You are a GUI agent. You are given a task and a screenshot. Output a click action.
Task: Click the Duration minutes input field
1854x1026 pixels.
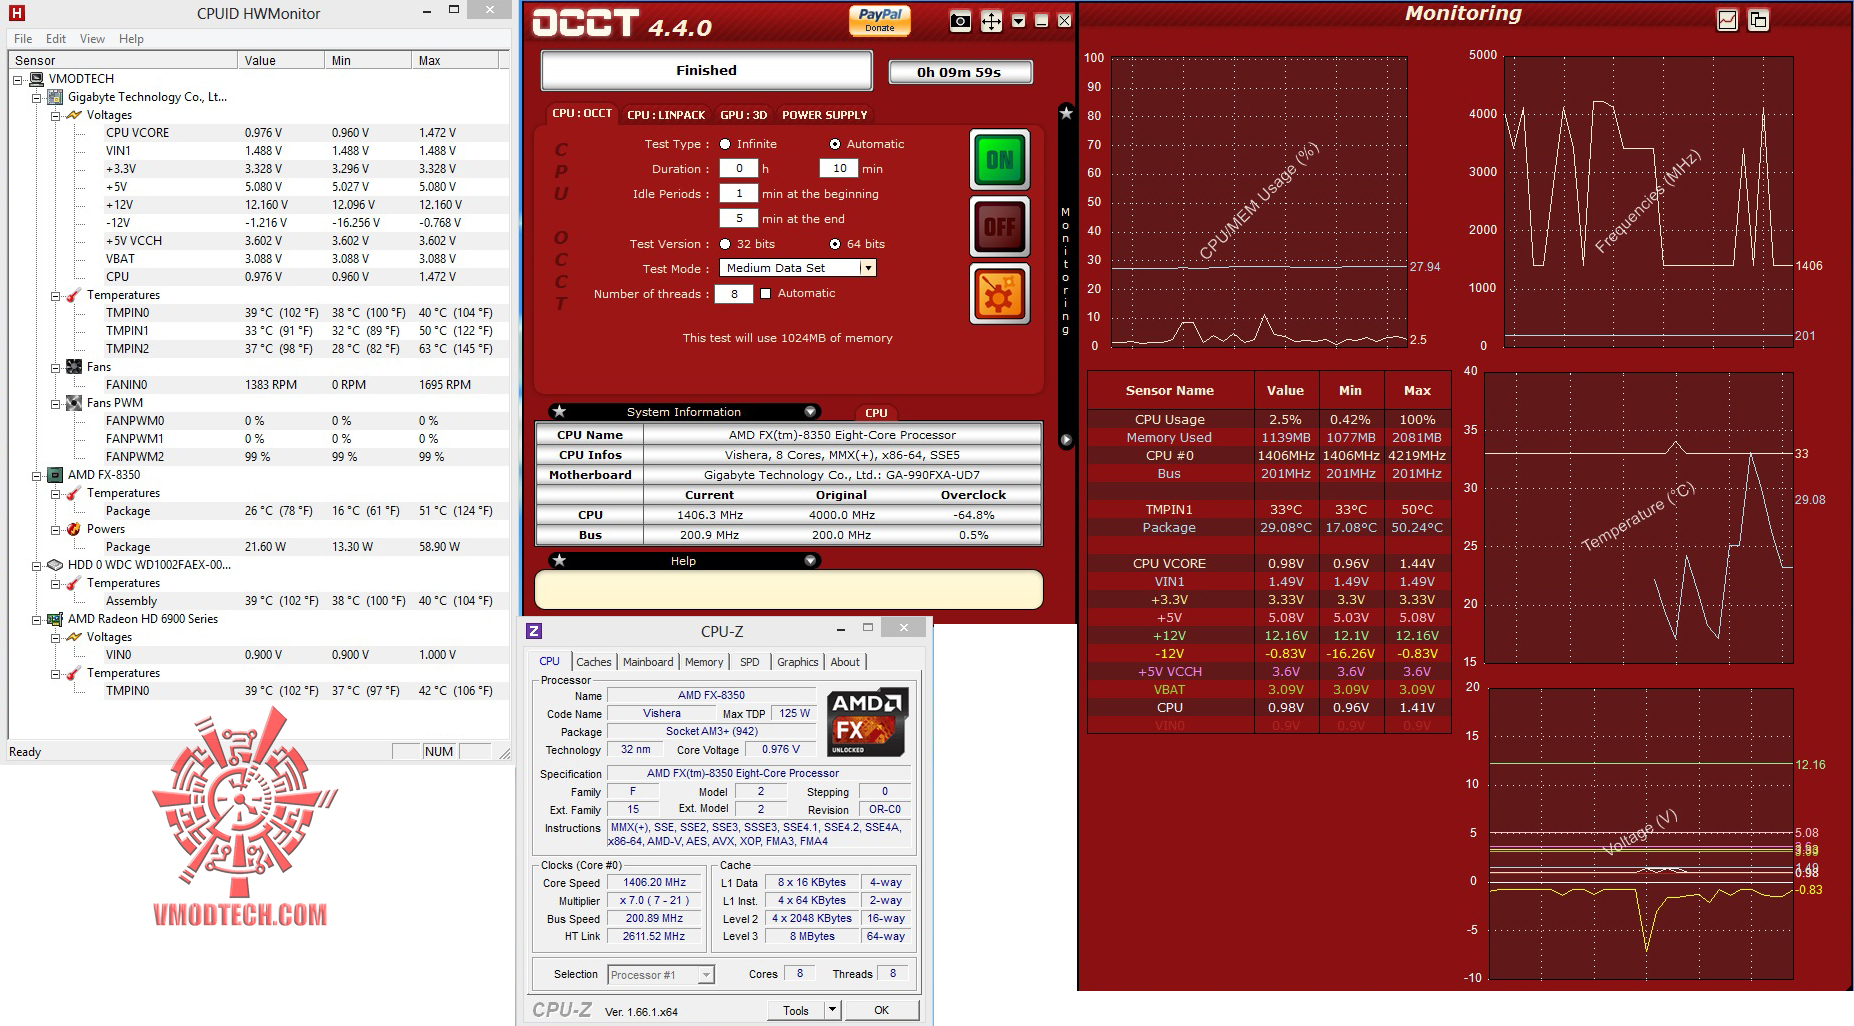(839, 169)
